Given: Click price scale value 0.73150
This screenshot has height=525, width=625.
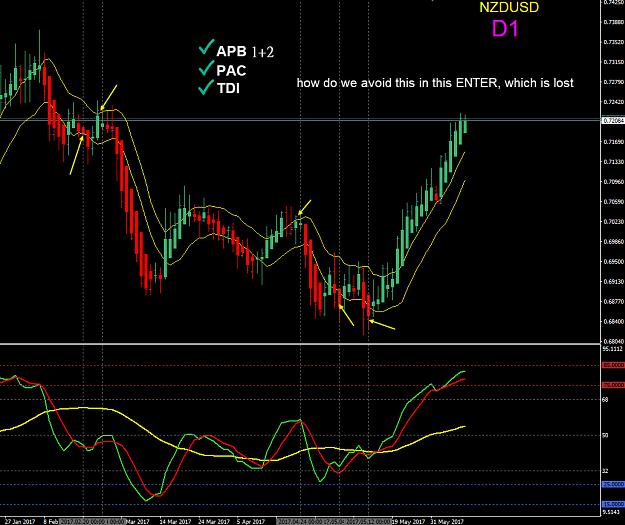Looking at the screenshot, I should click(614, 62).
